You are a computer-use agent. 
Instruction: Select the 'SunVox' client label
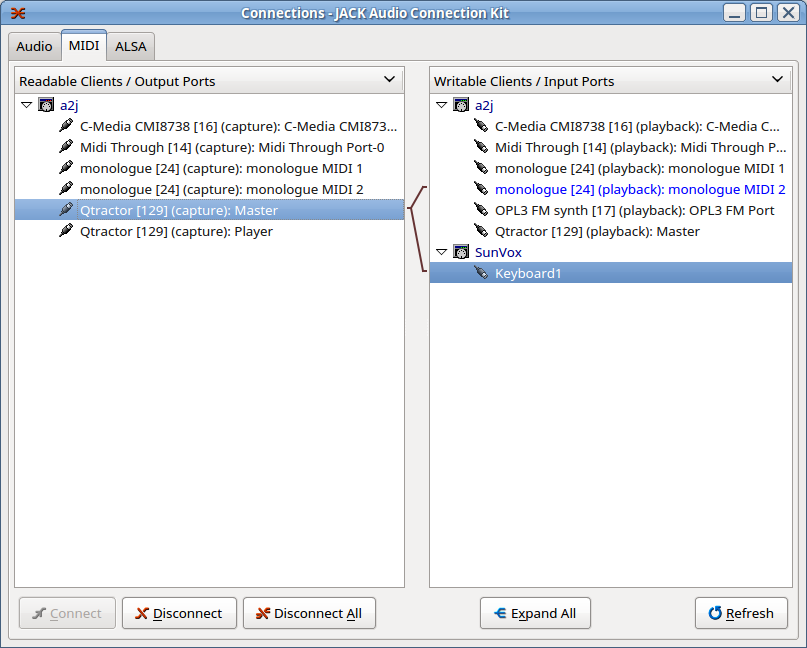click(498, 252)
